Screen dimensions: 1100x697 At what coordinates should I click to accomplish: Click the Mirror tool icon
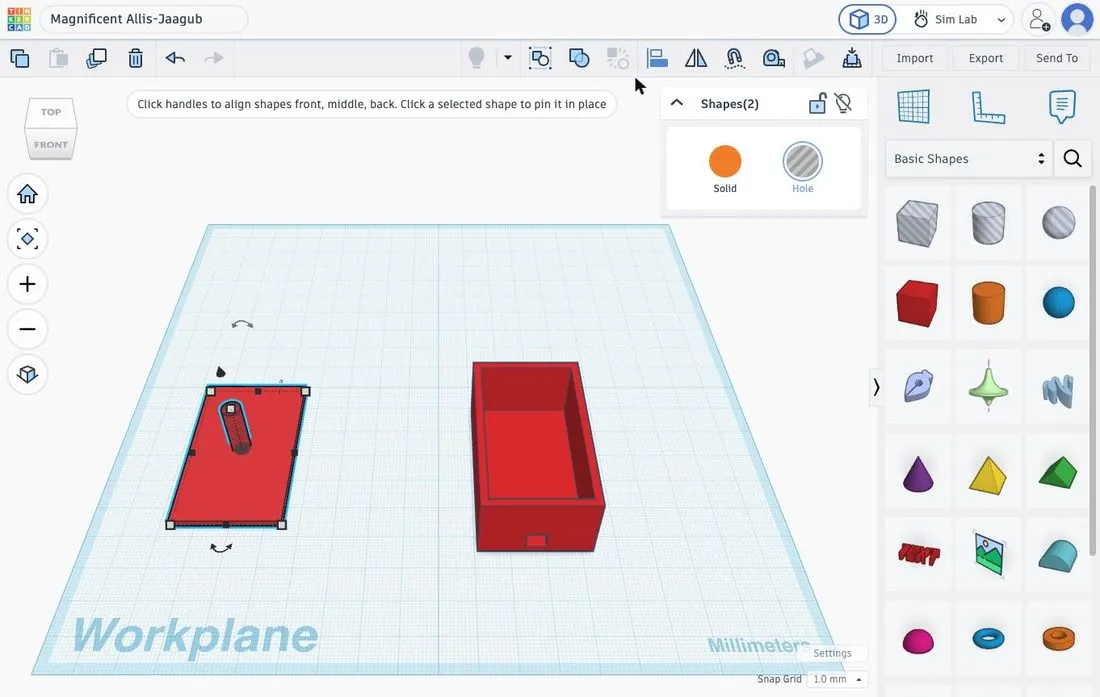coord(696,58)
